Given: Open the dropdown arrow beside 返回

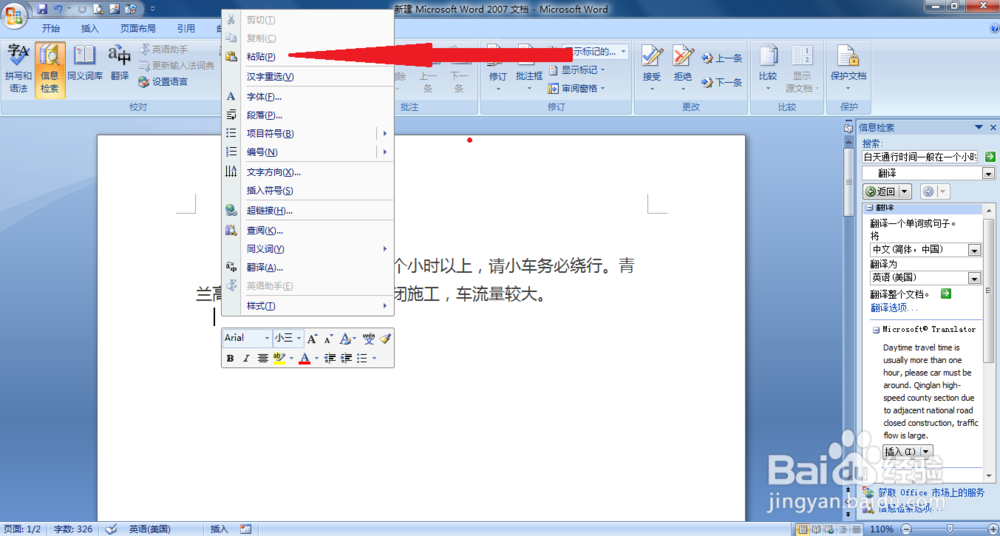Looking at the screenshot, I should (x=906, y=191).
